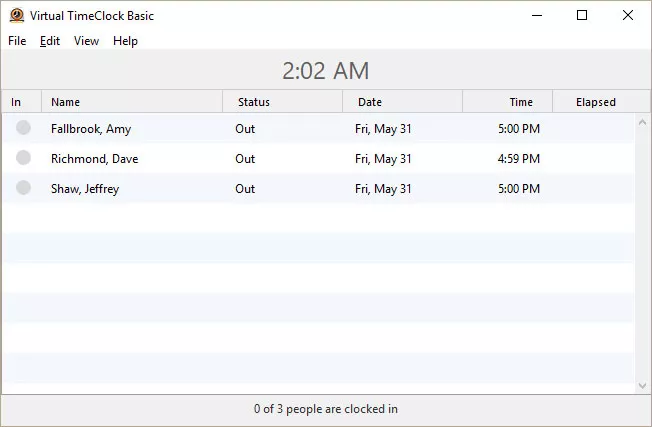This screenshot has width=652, height=427.
Task: Maximize the Virtual TimeClock window
Action: (582, 15)
